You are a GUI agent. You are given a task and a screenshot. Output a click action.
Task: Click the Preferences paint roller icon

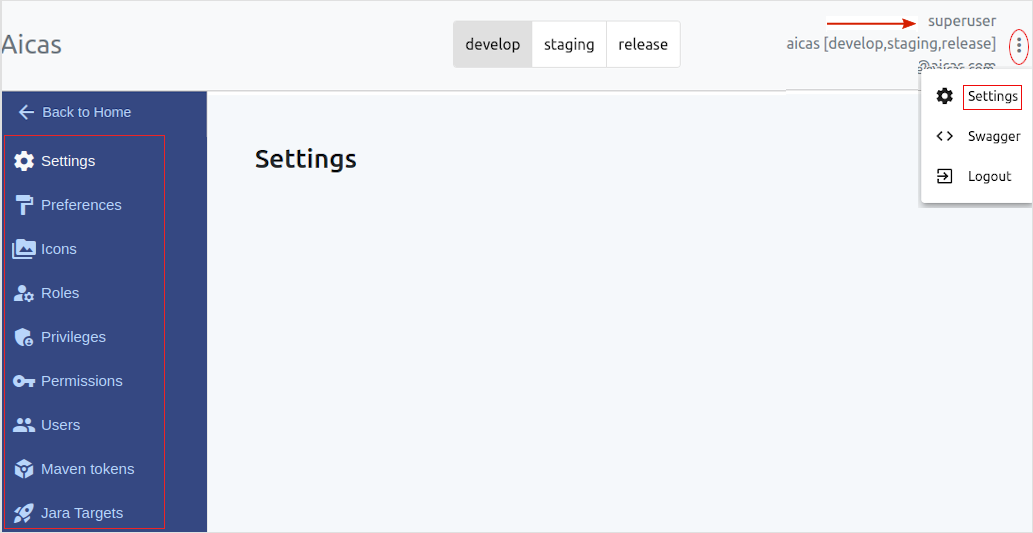click(24, 205)
